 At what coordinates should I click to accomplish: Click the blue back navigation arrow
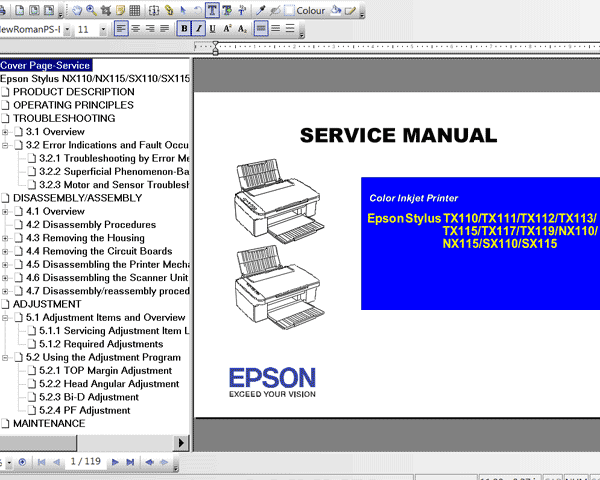(x=149, y=462)
